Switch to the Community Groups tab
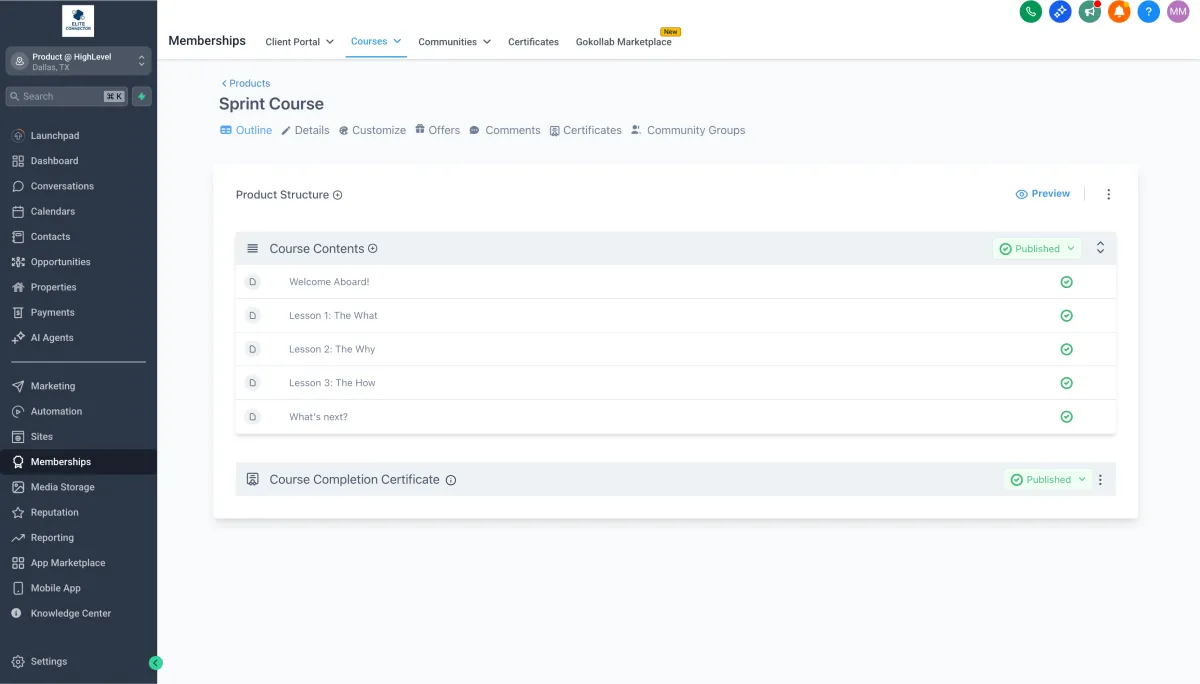The height and width of the screenshot is (684, 1200). 688,130
